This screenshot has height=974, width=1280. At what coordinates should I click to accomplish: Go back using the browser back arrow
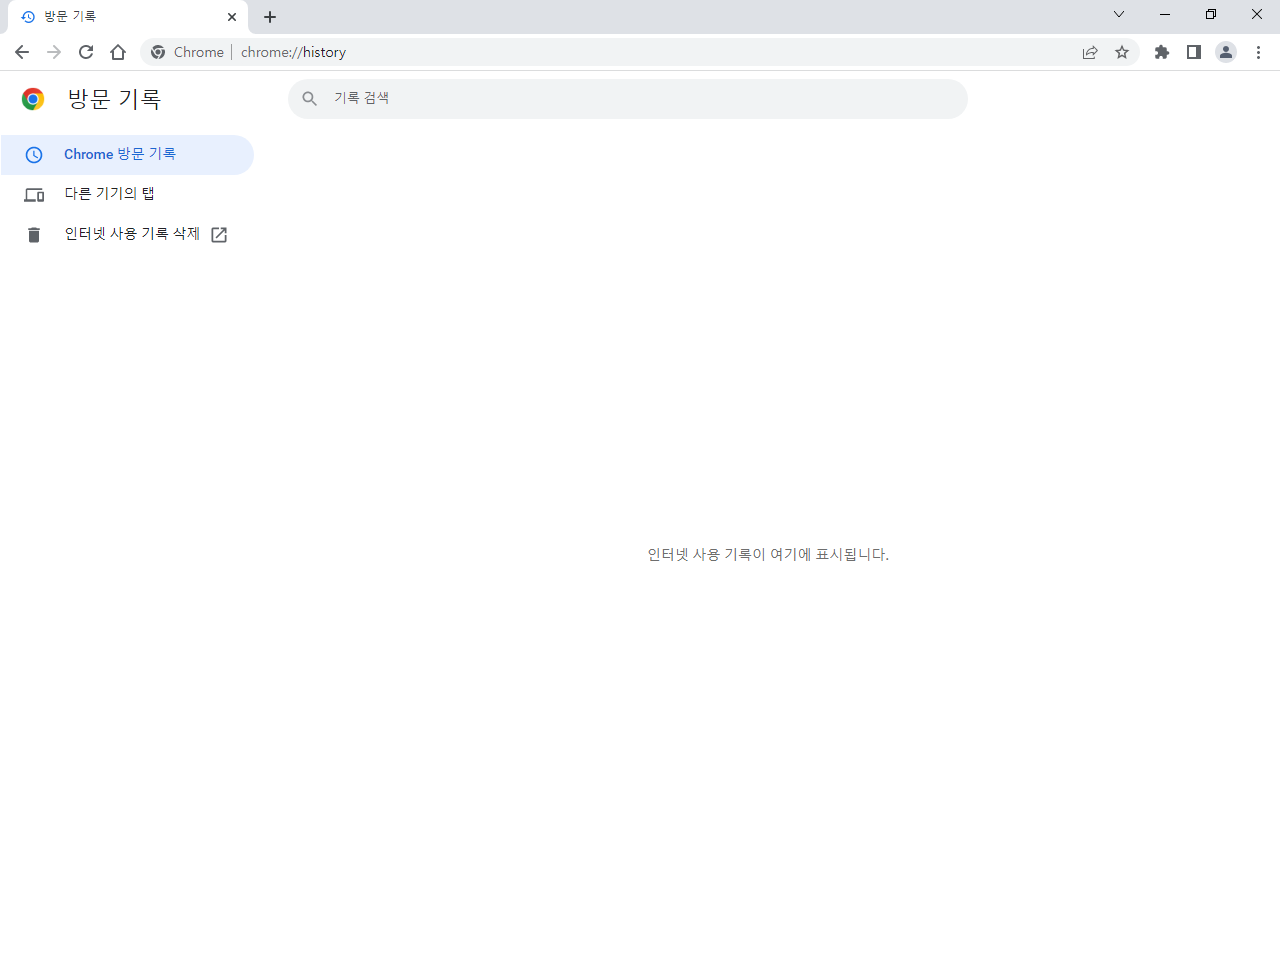[22, 52]
